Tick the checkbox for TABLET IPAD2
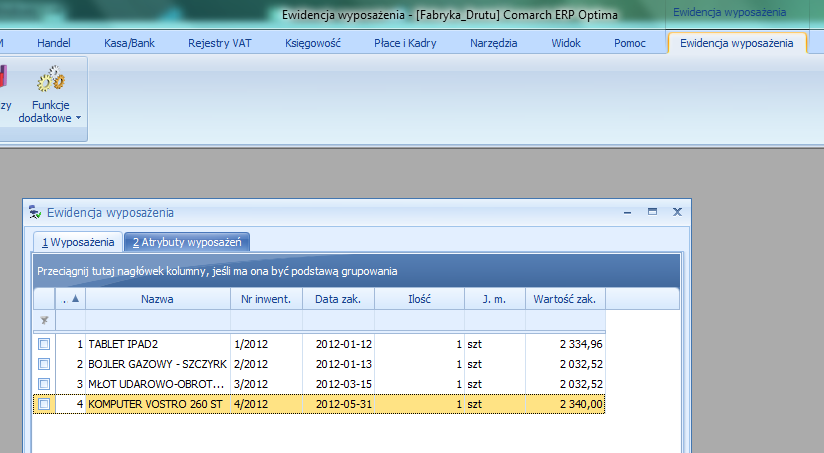Screen dimensions: 824x453 (x=44, y=344)
